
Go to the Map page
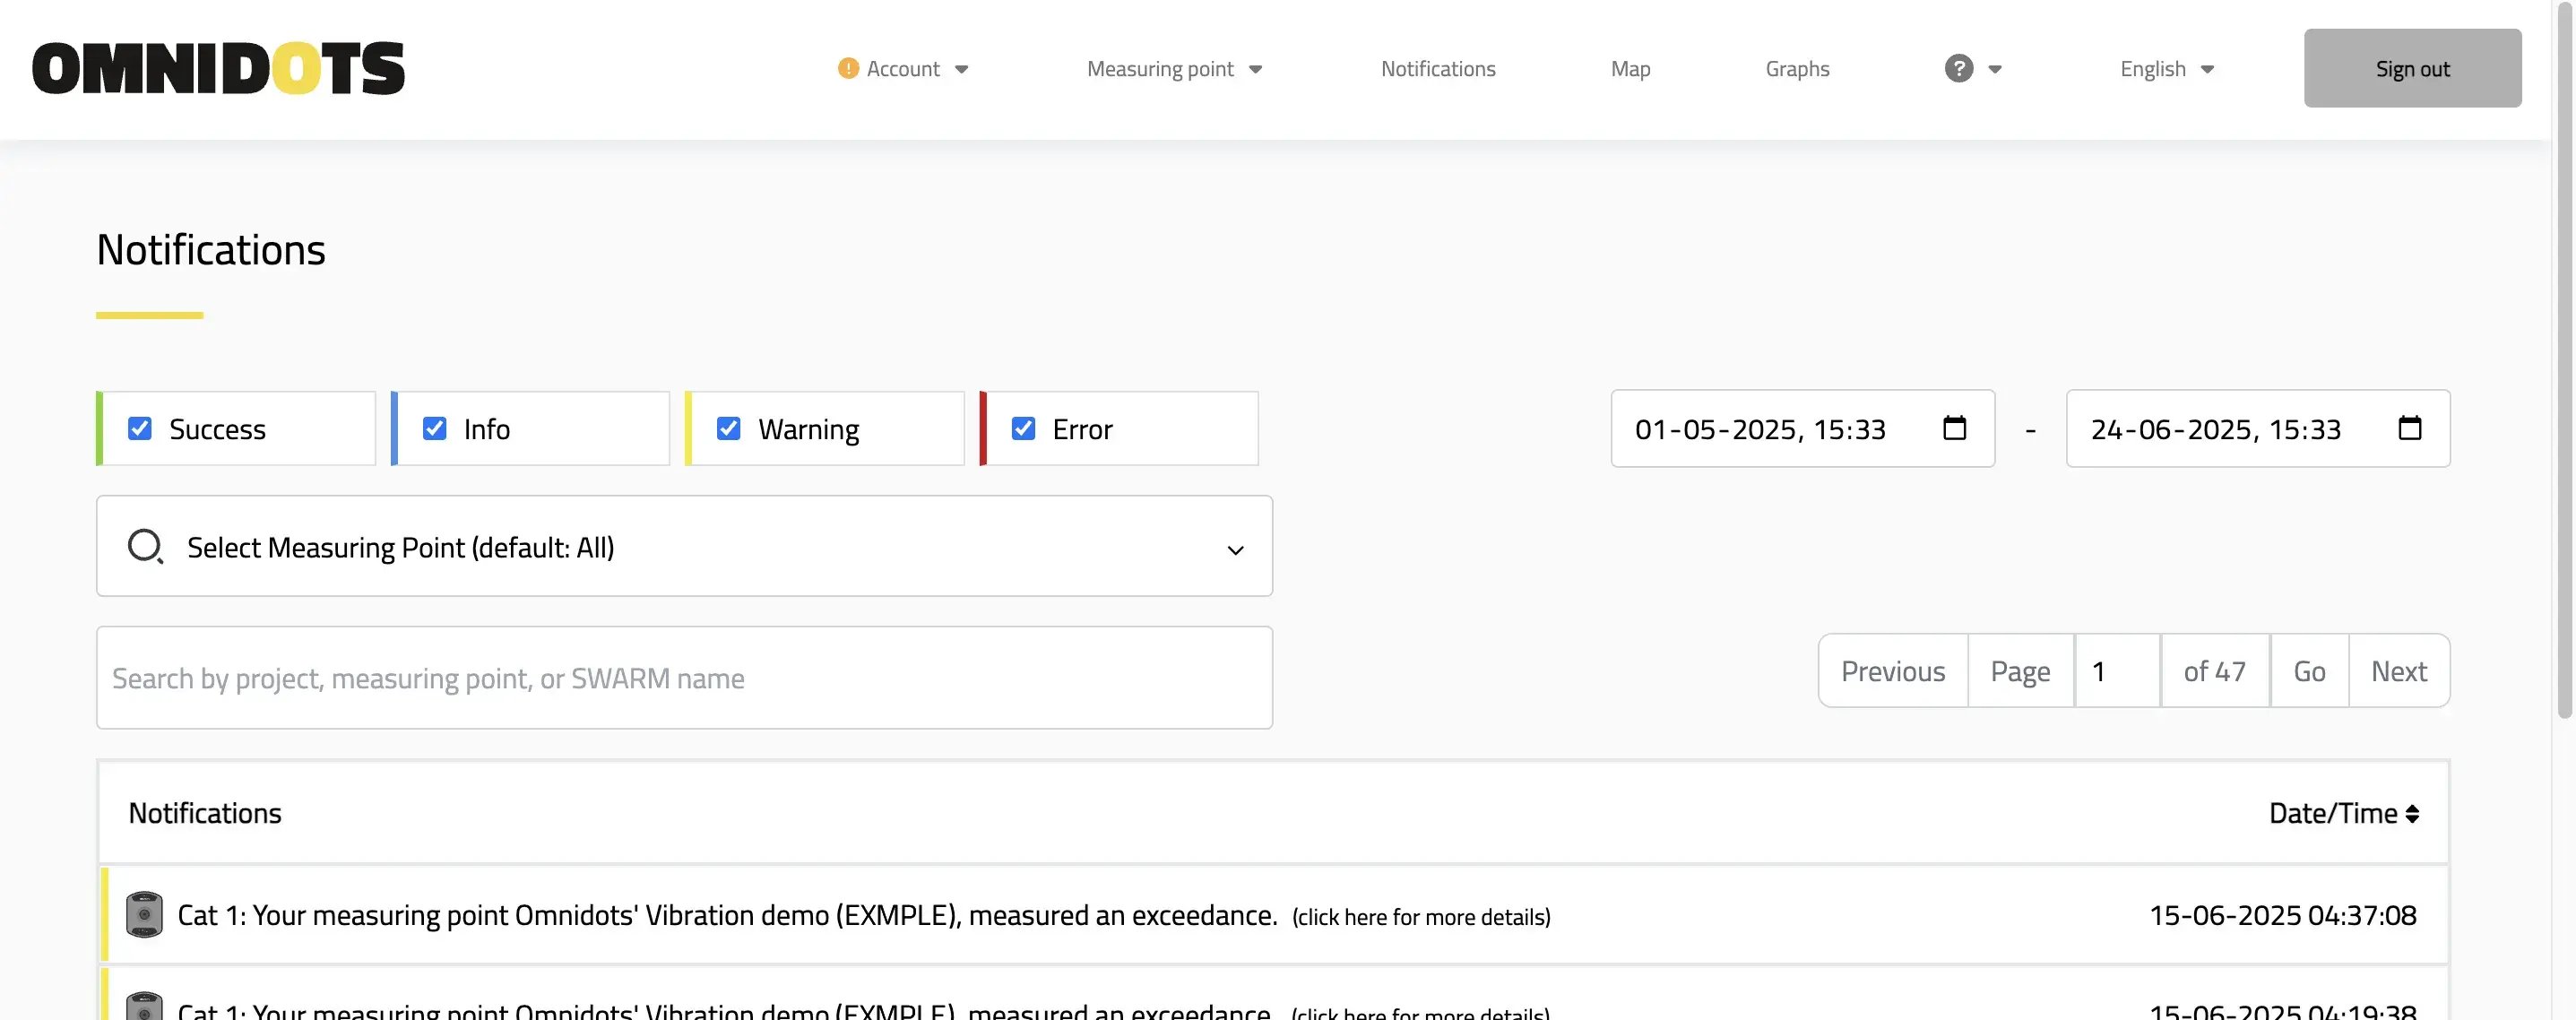pos(1630,68)
